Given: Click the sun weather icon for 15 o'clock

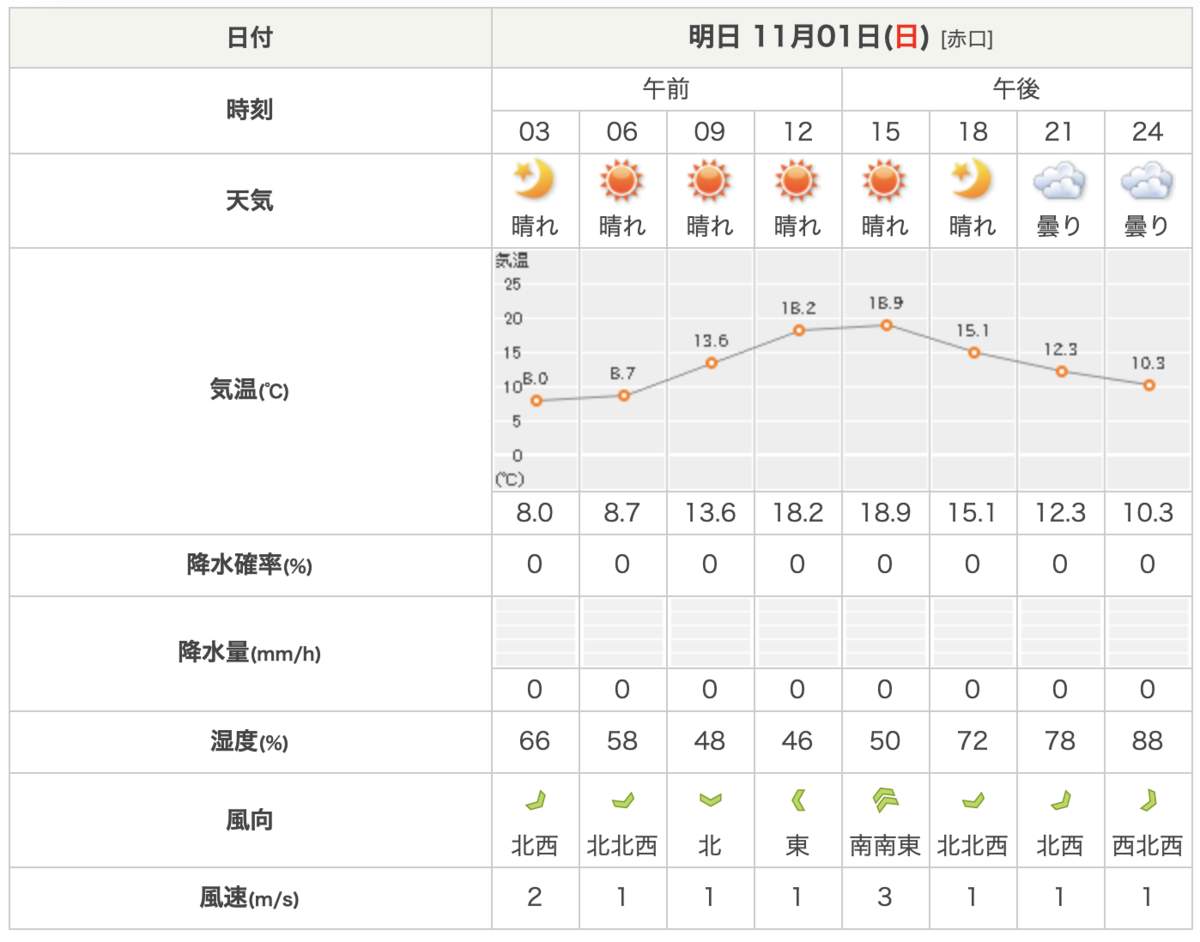Looking at the screenshot, I should click(x=885, y=181).
